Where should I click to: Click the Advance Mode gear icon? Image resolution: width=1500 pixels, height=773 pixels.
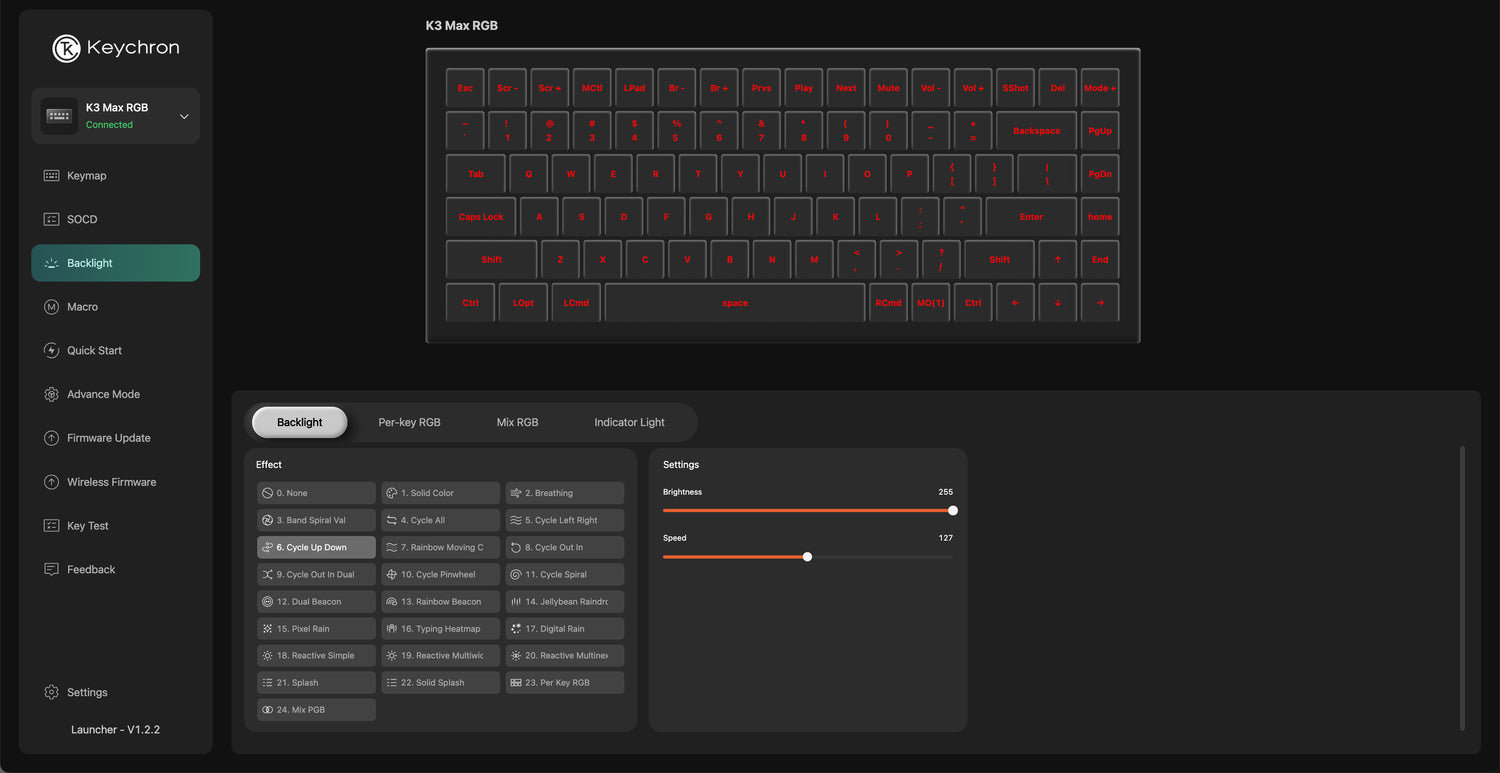[x=51, y=395]
